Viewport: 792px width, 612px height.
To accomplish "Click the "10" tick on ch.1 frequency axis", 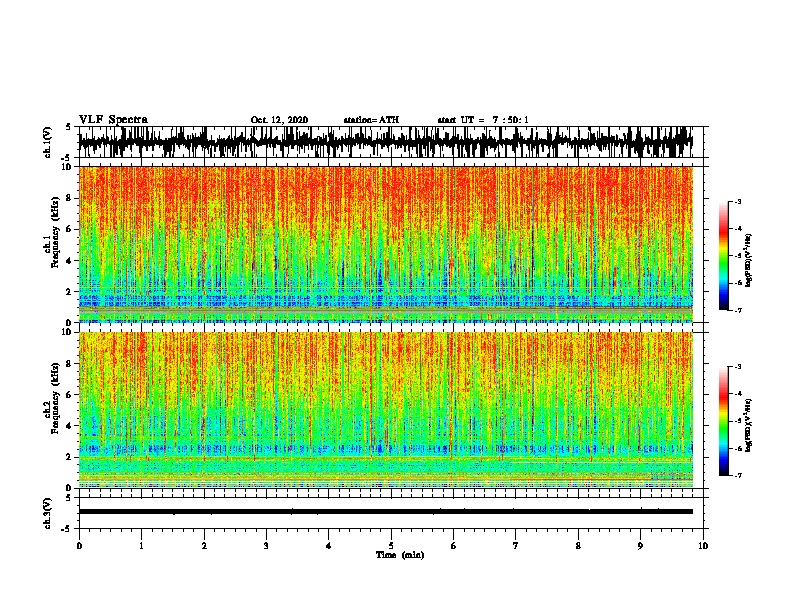I will (67, 167).
